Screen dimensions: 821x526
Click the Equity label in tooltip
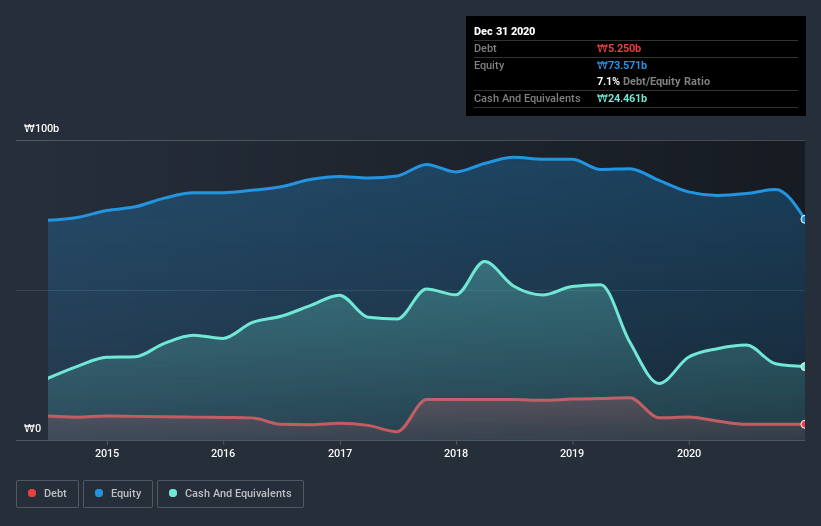point(489,65)
